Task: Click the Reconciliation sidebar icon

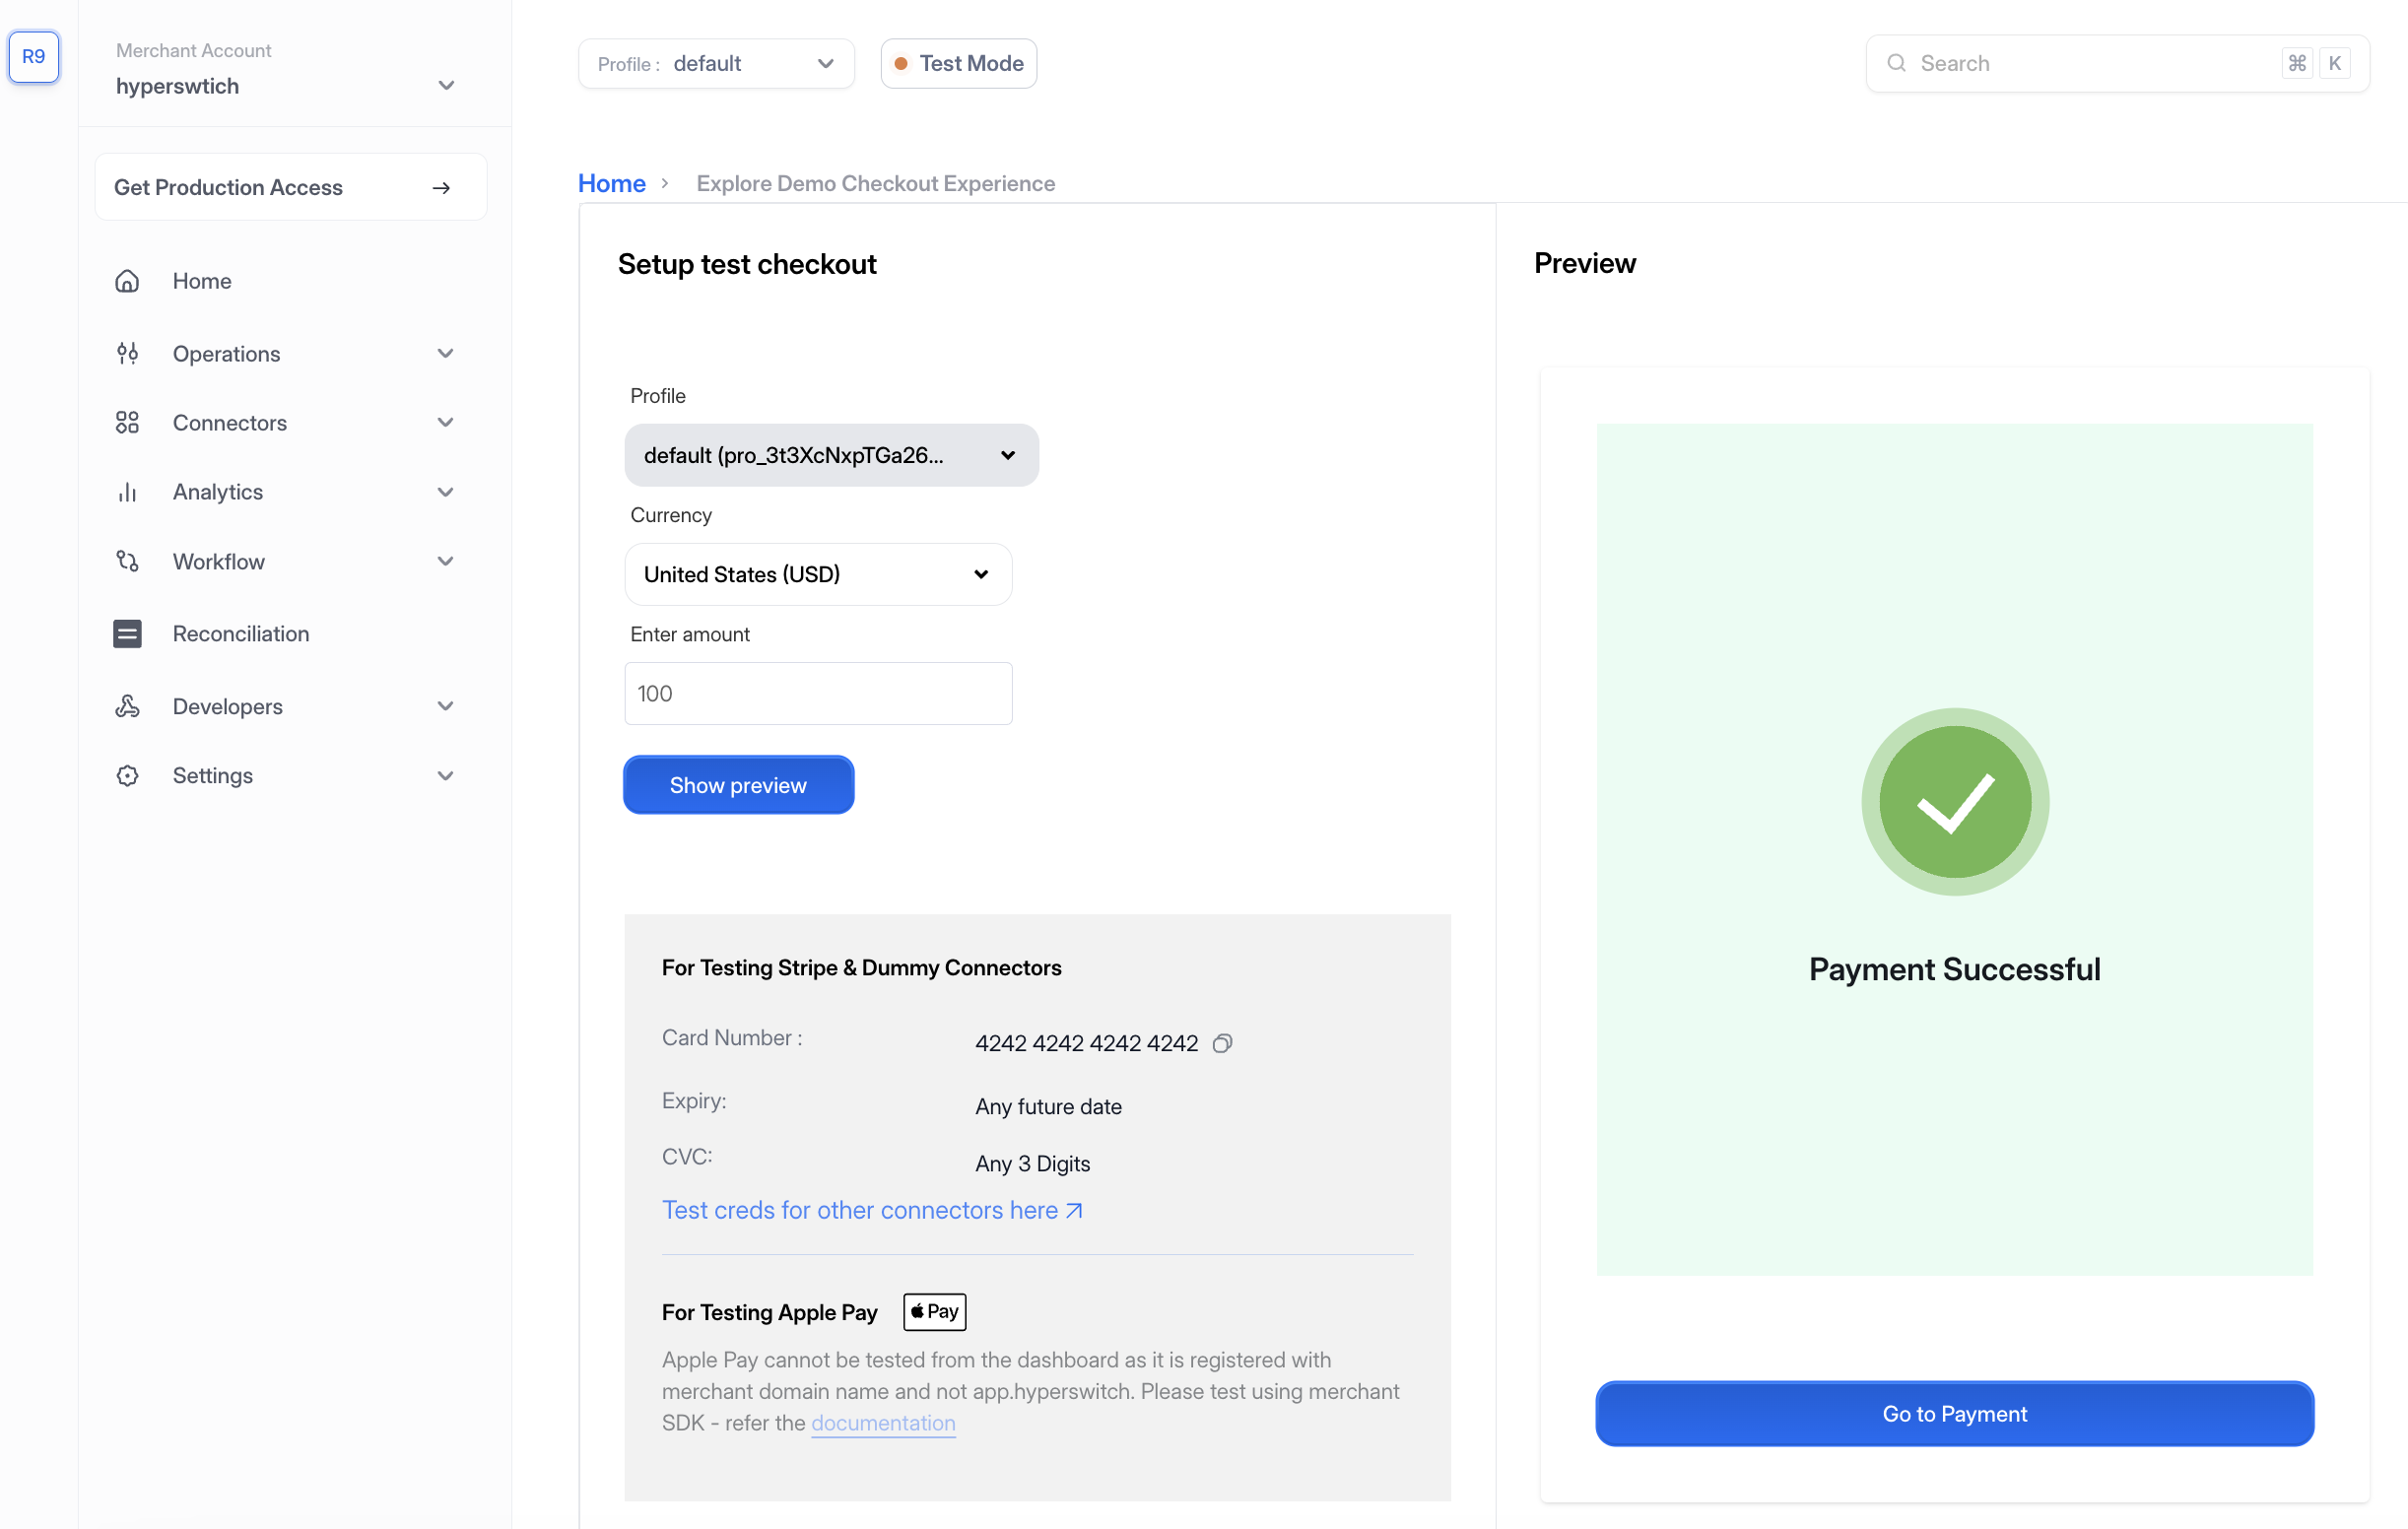Action: (x=127, y=633)
